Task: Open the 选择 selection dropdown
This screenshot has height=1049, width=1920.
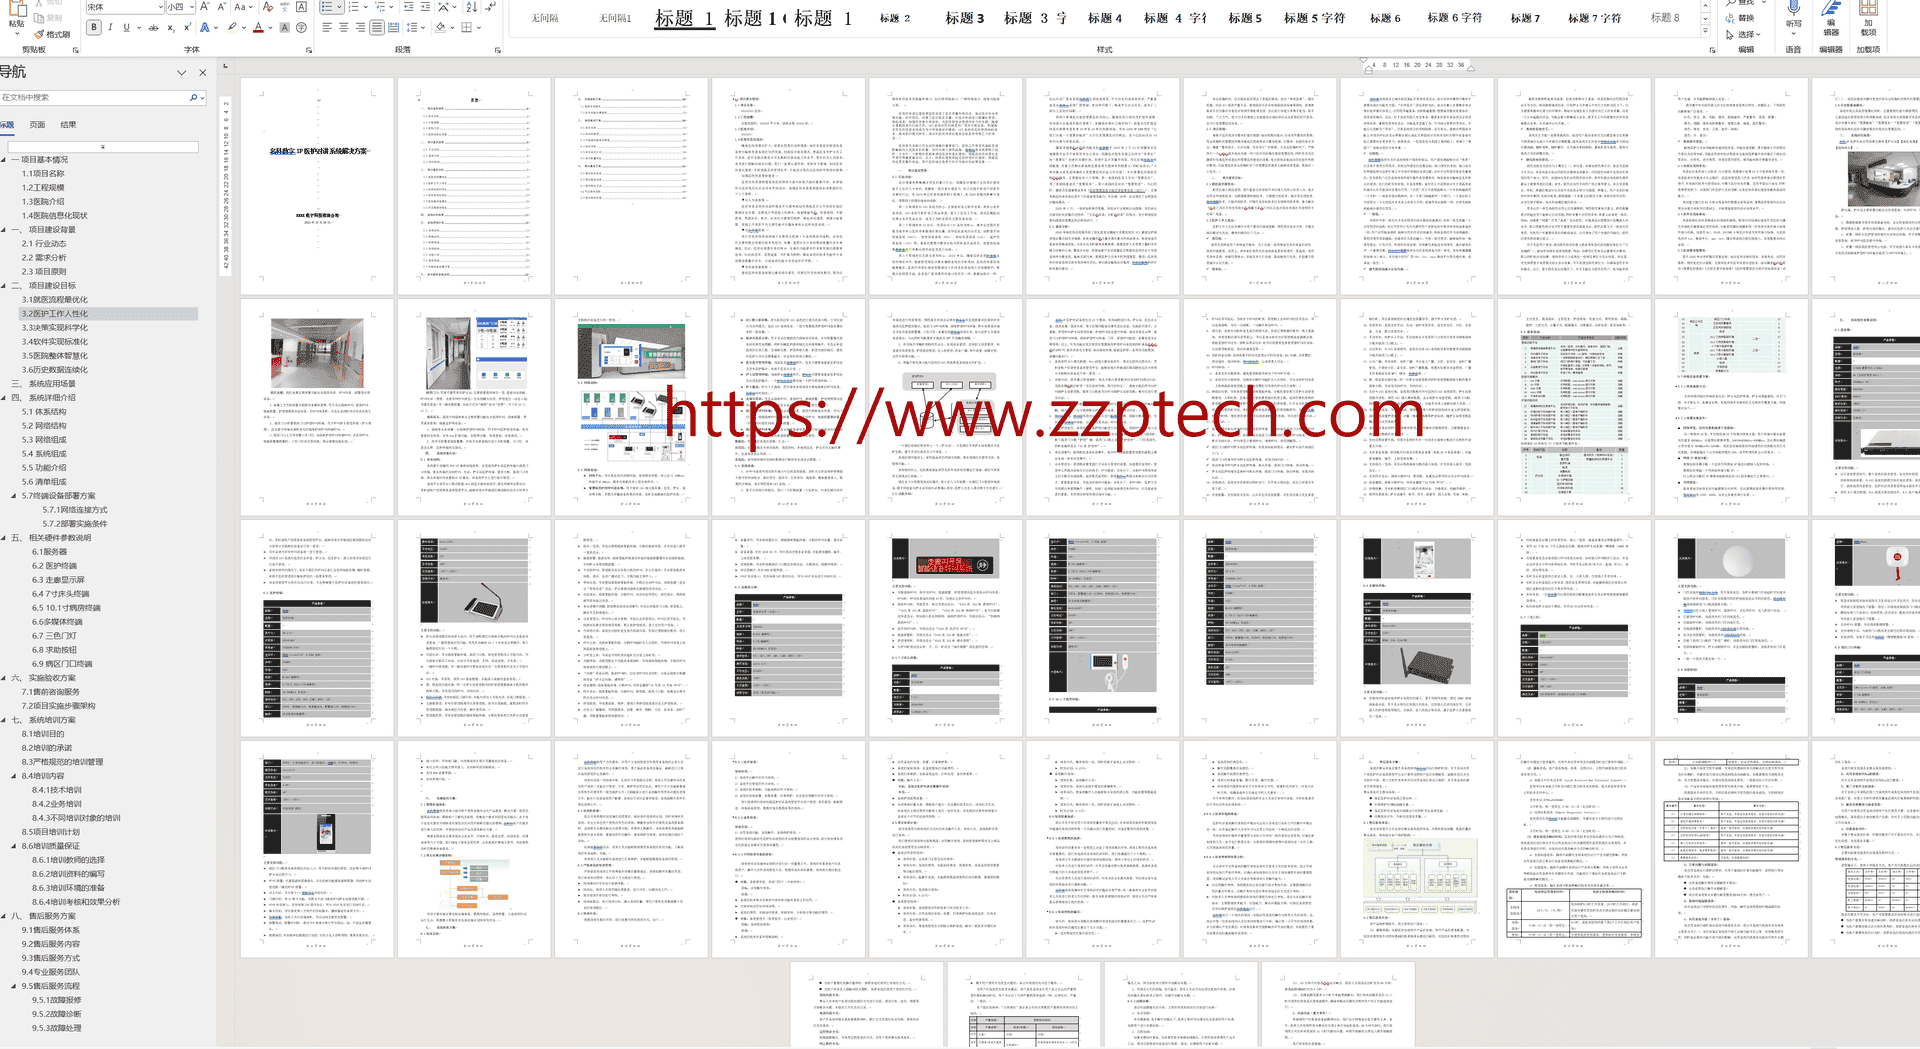Action: [1746, 34]
